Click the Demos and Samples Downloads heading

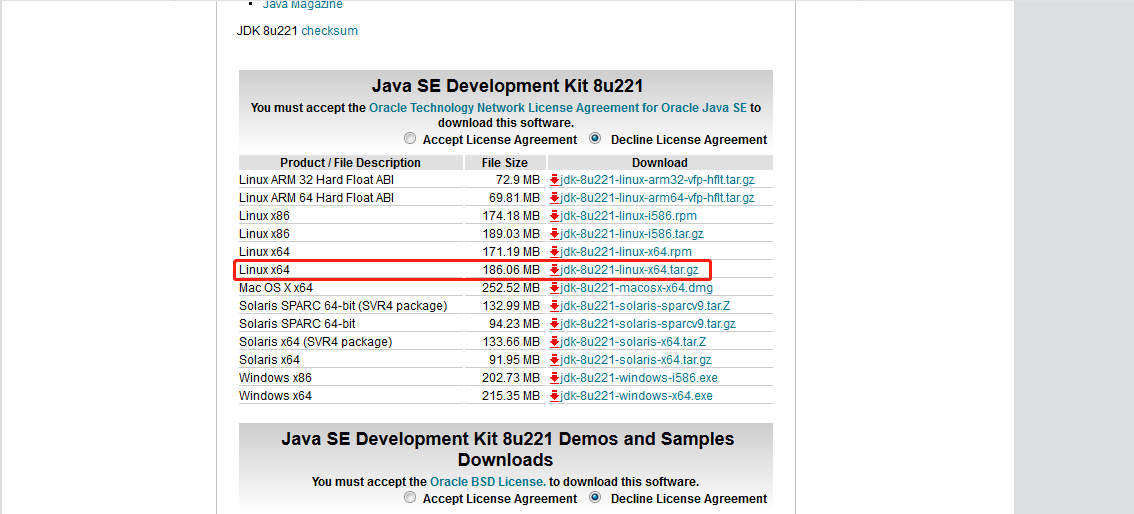pyautogui.click(x=506, y=449)
